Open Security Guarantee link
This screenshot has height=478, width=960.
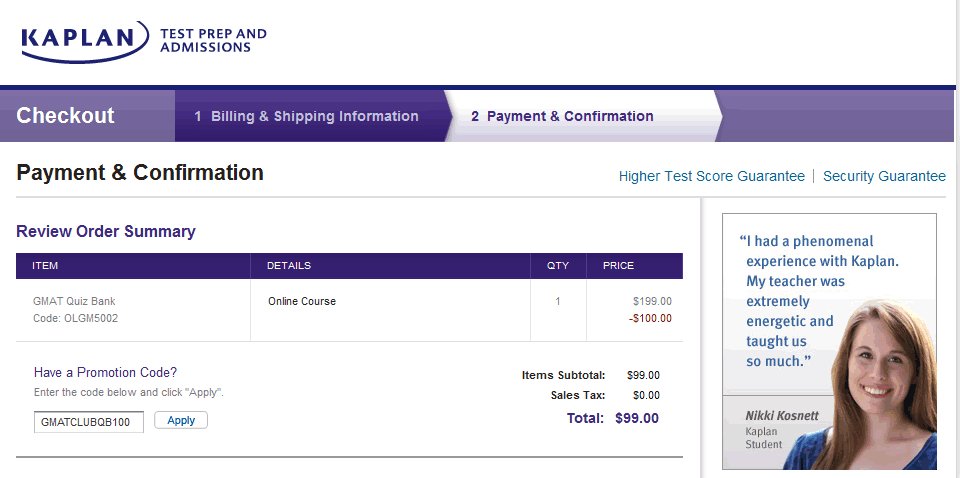[884, 176]
